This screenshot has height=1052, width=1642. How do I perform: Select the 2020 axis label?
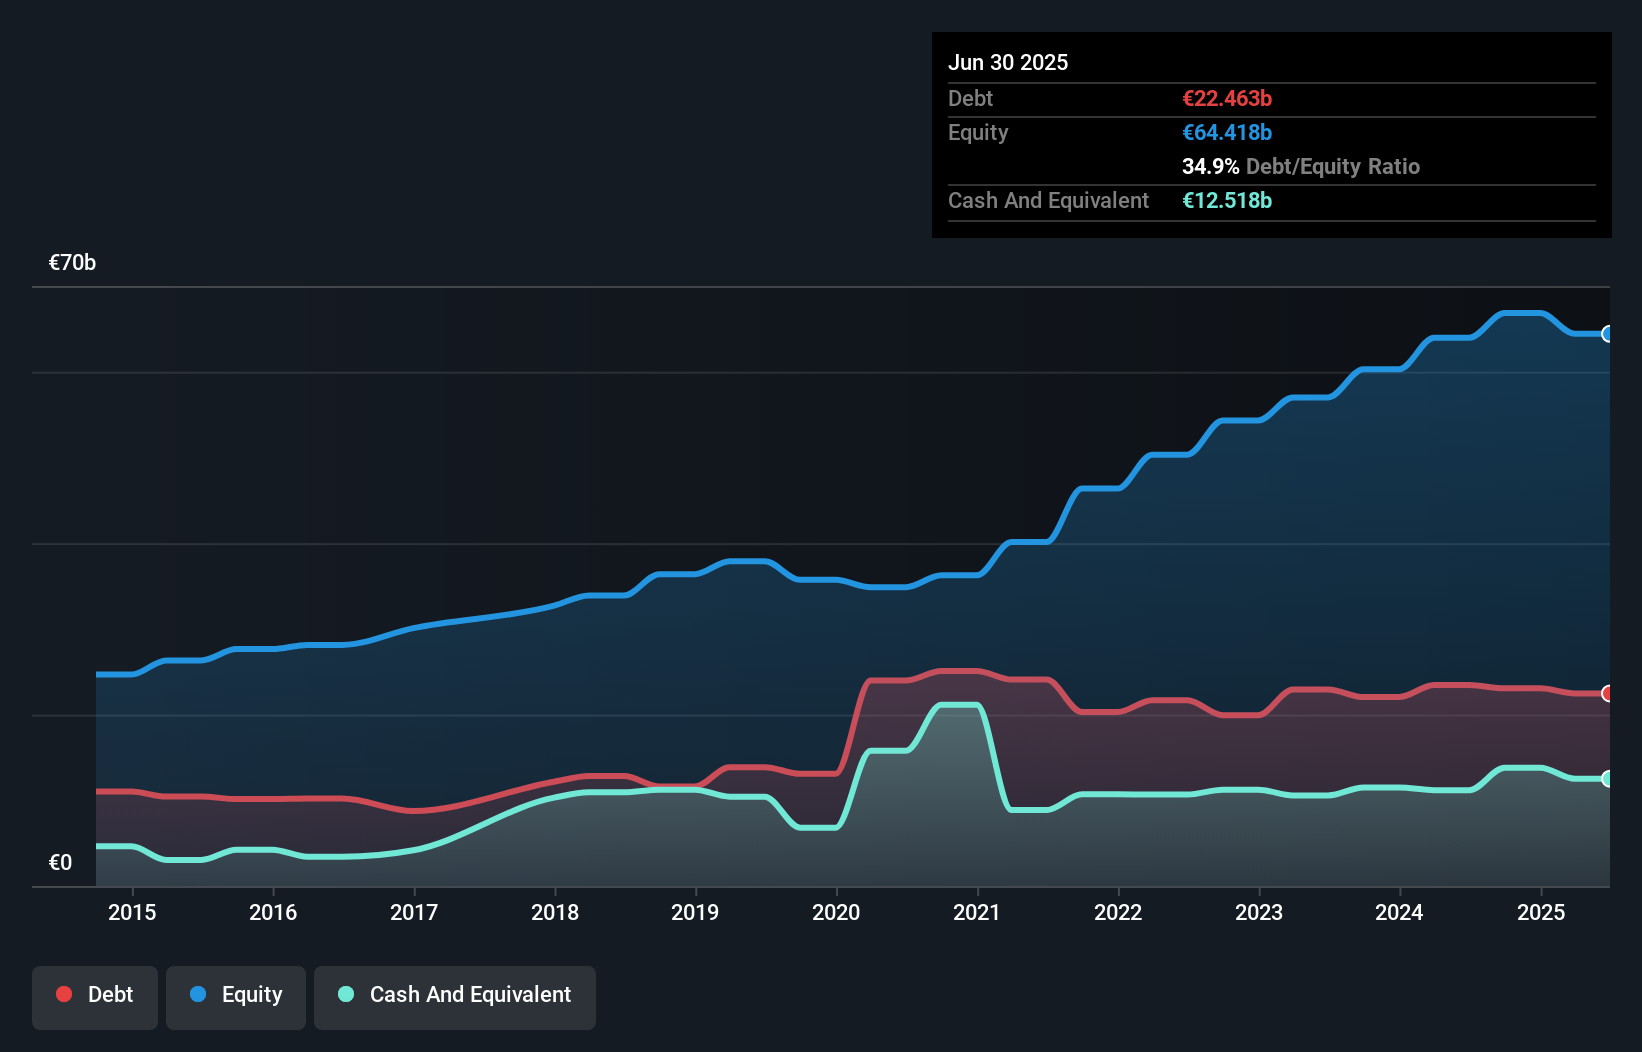[836, 912]
